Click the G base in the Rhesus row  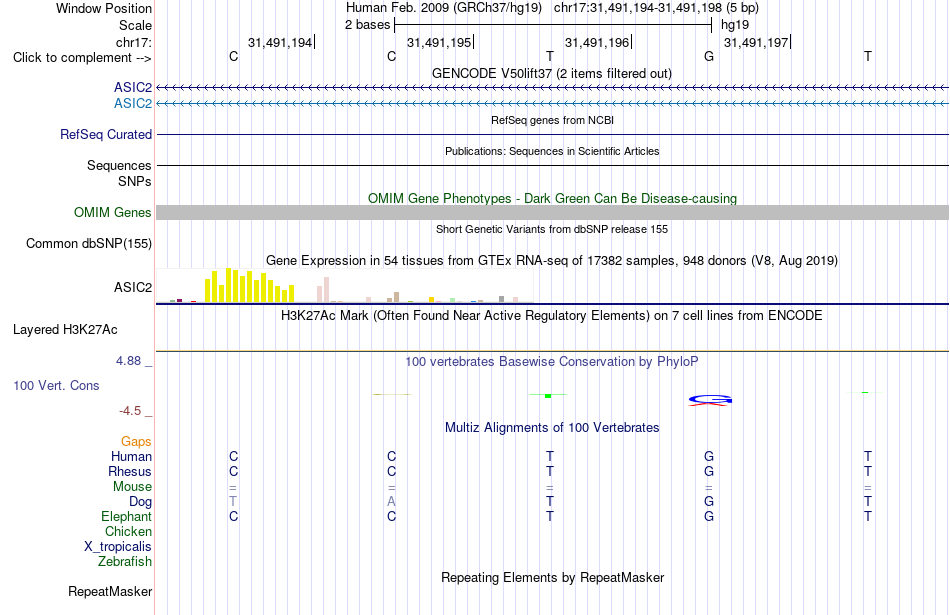click(x=709, y=471)
